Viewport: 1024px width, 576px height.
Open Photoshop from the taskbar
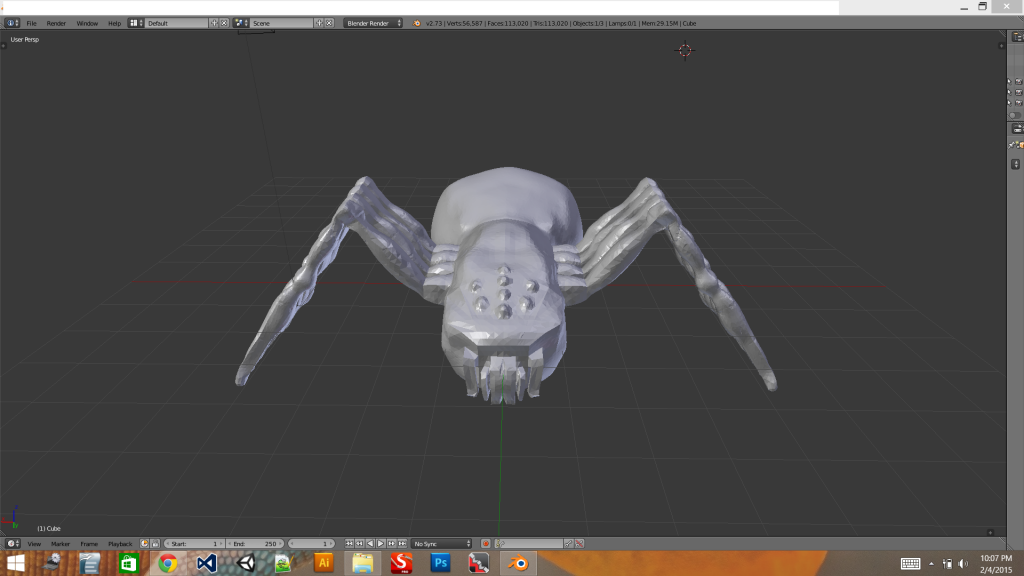tap(441, 563)
